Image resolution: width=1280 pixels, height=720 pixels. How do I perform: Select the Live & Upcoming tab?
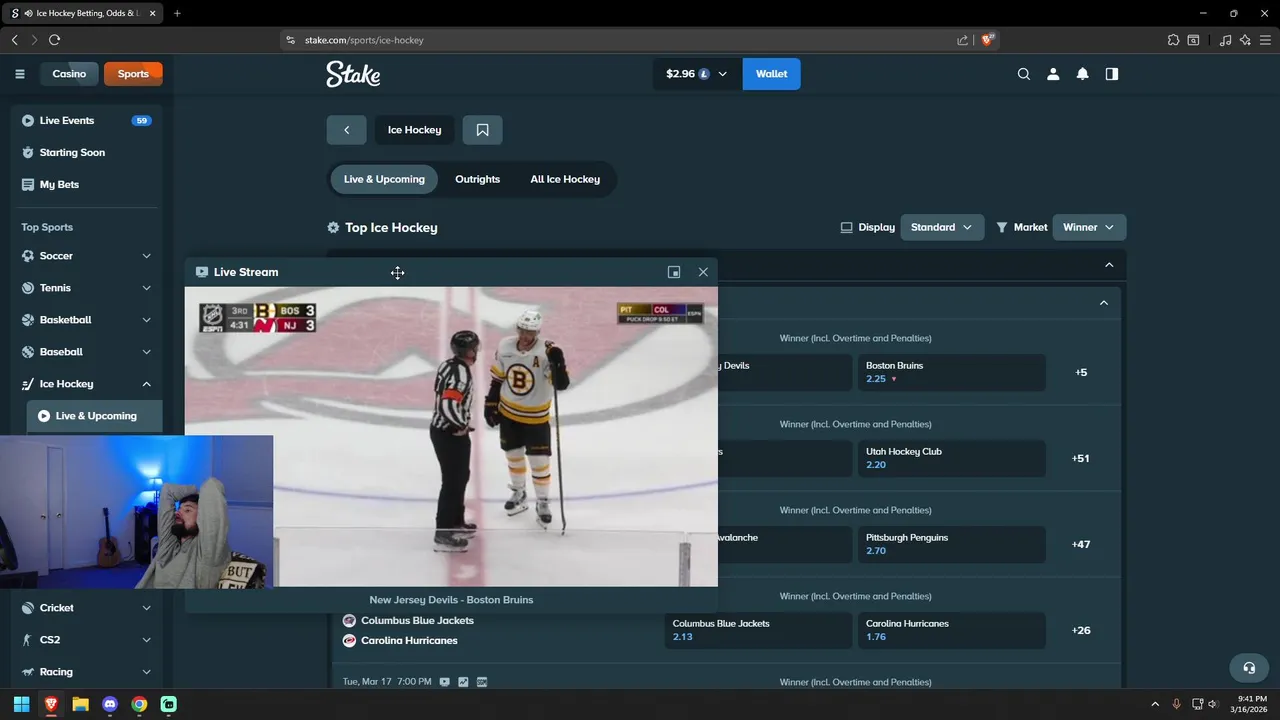[384, 179]
